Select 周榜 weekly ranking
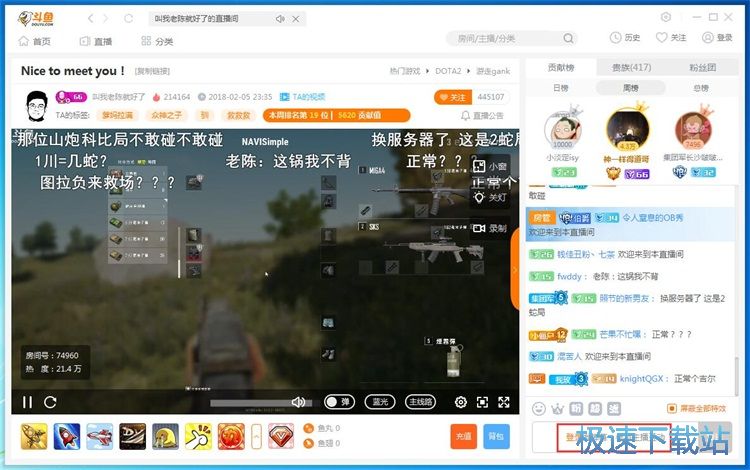750x470 pixels. pos(630,88)
